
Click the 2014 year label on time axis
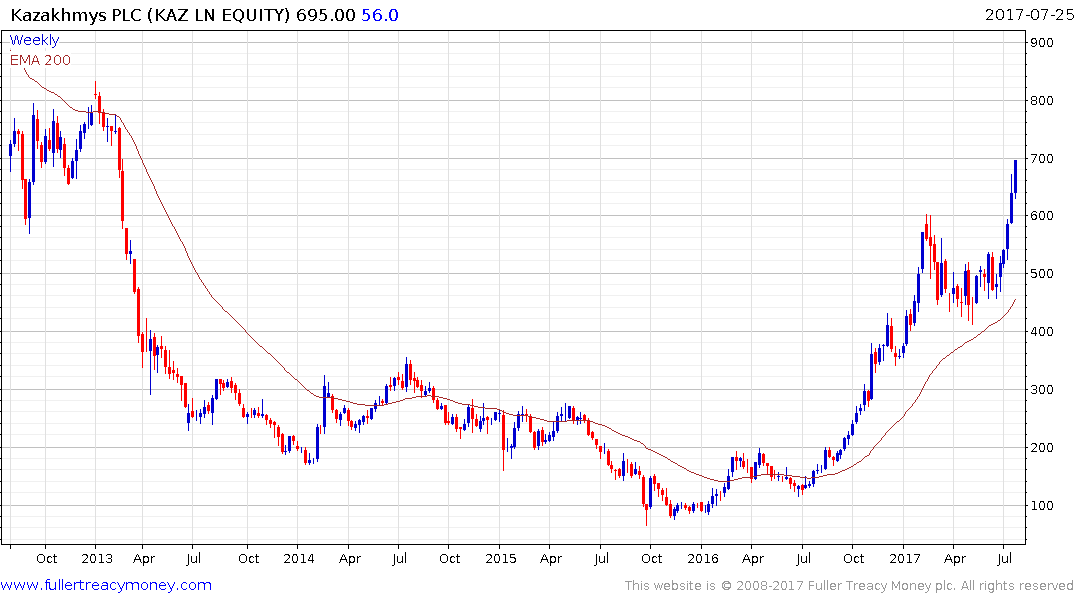point(299,558)
